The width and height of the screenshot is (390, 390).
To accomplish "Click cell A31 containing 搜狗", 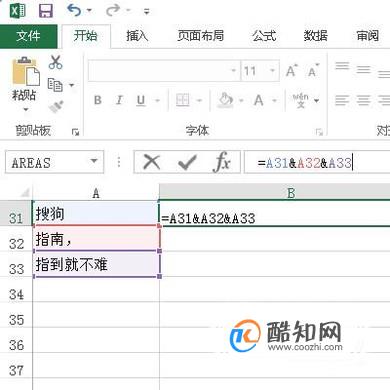I will pyautogui.click(x=96, y=213).
